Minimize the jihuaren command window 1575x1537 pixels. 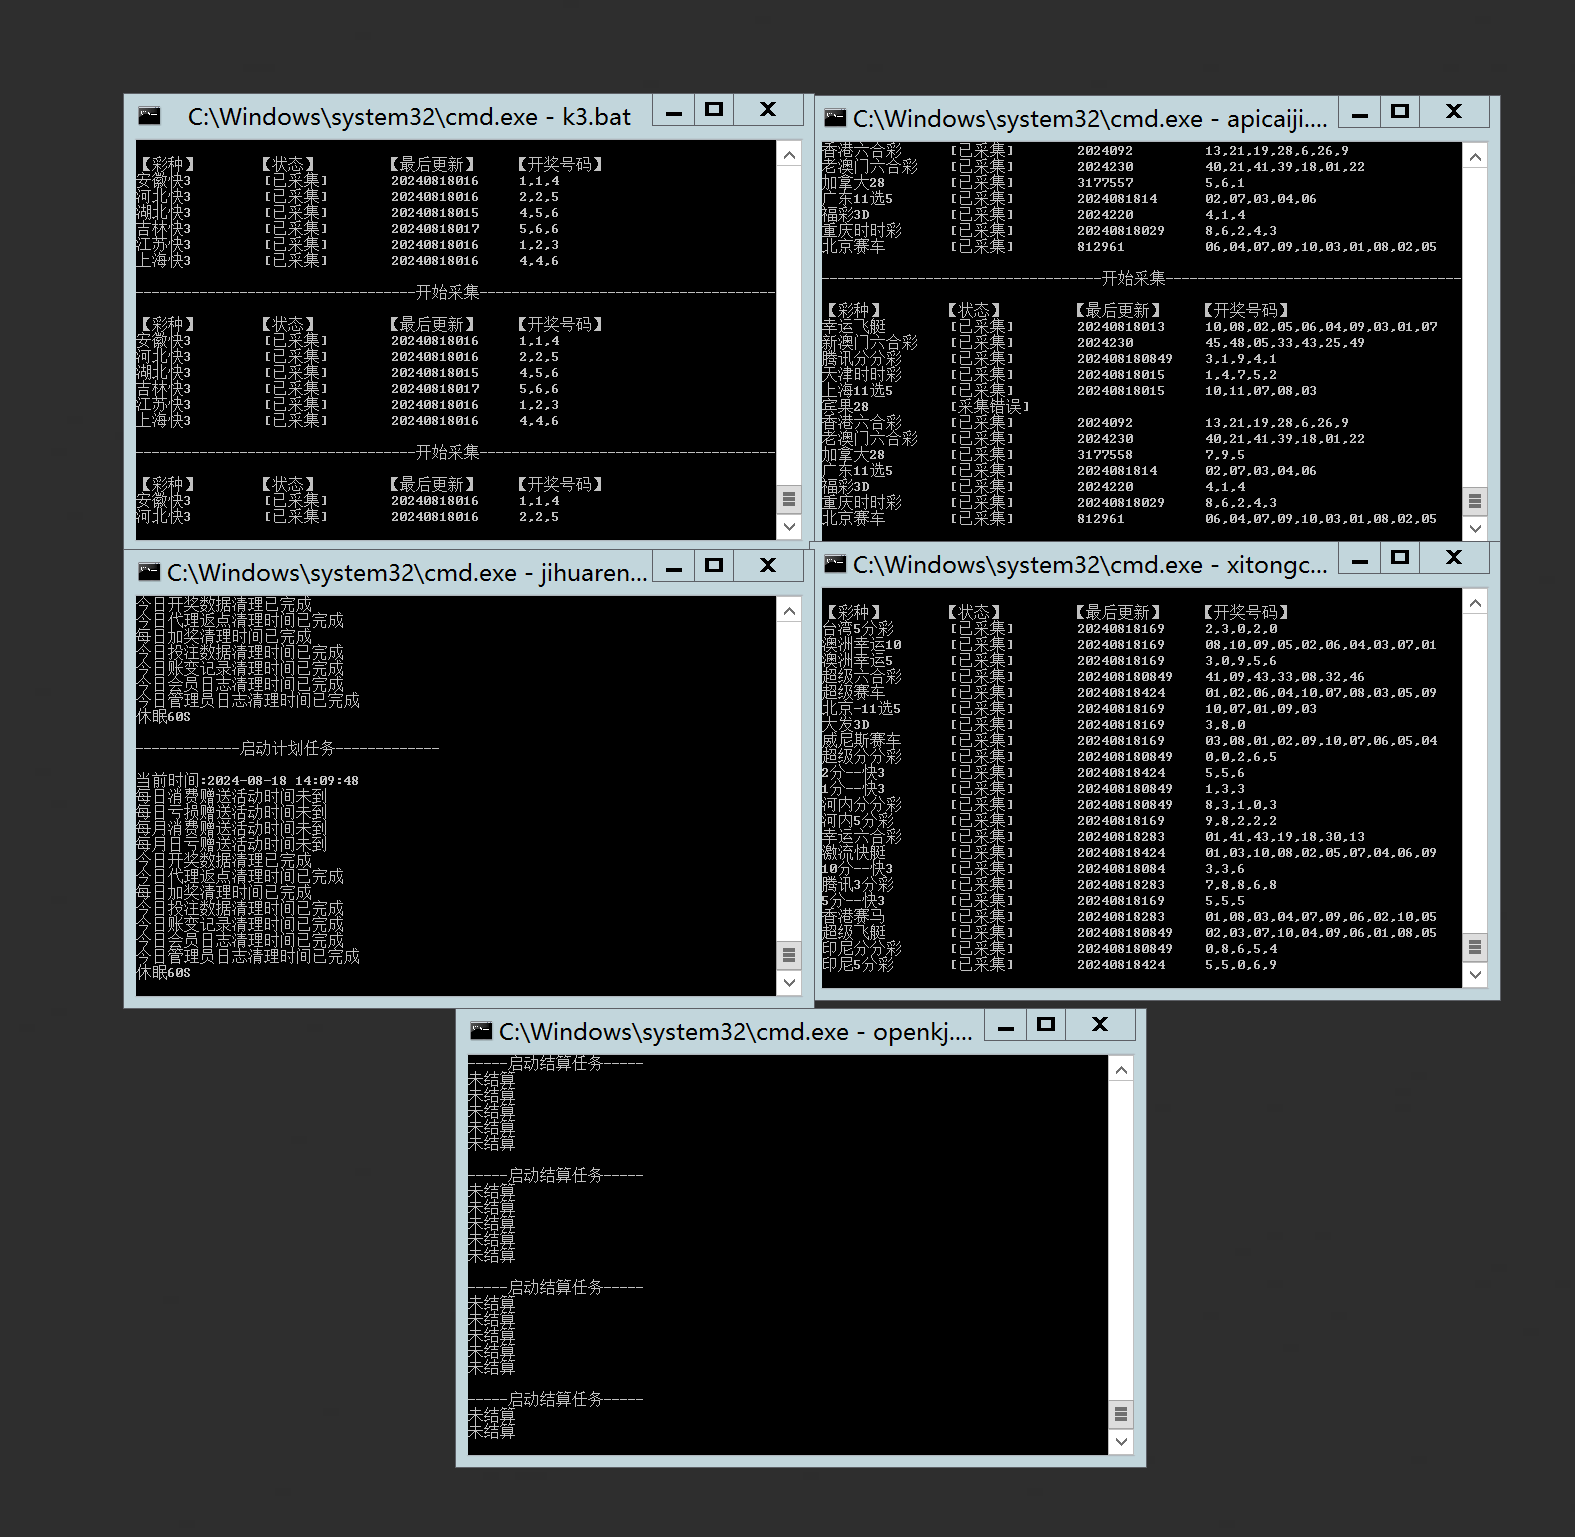click(674, 567)
